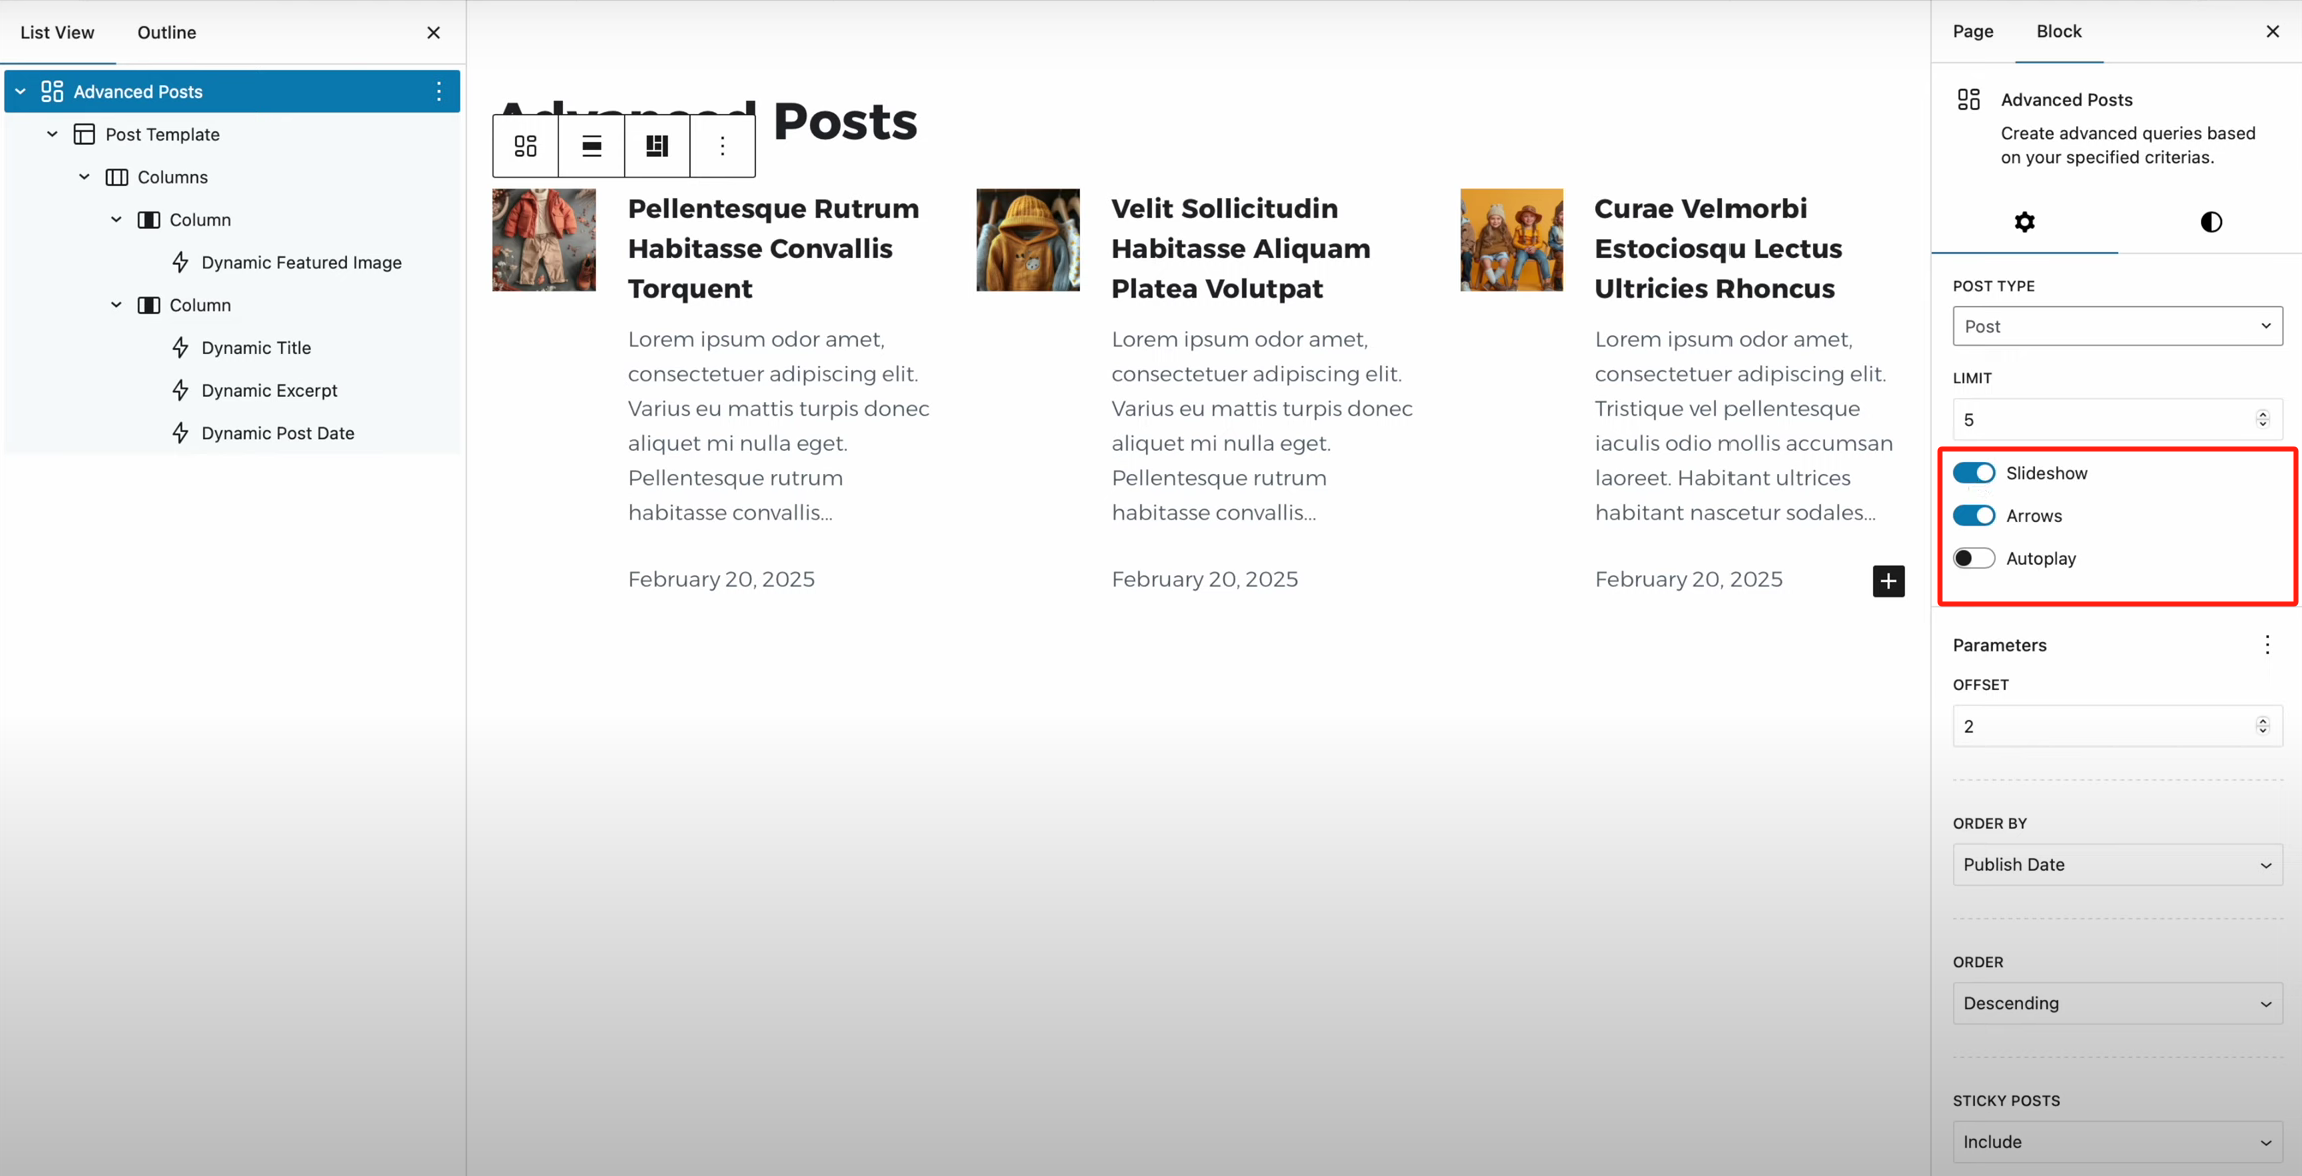Open the Order By Publish Date dropdown
This screenshot has height=1176, width=2302.
pyautogui.click(x=2117, y=865)
